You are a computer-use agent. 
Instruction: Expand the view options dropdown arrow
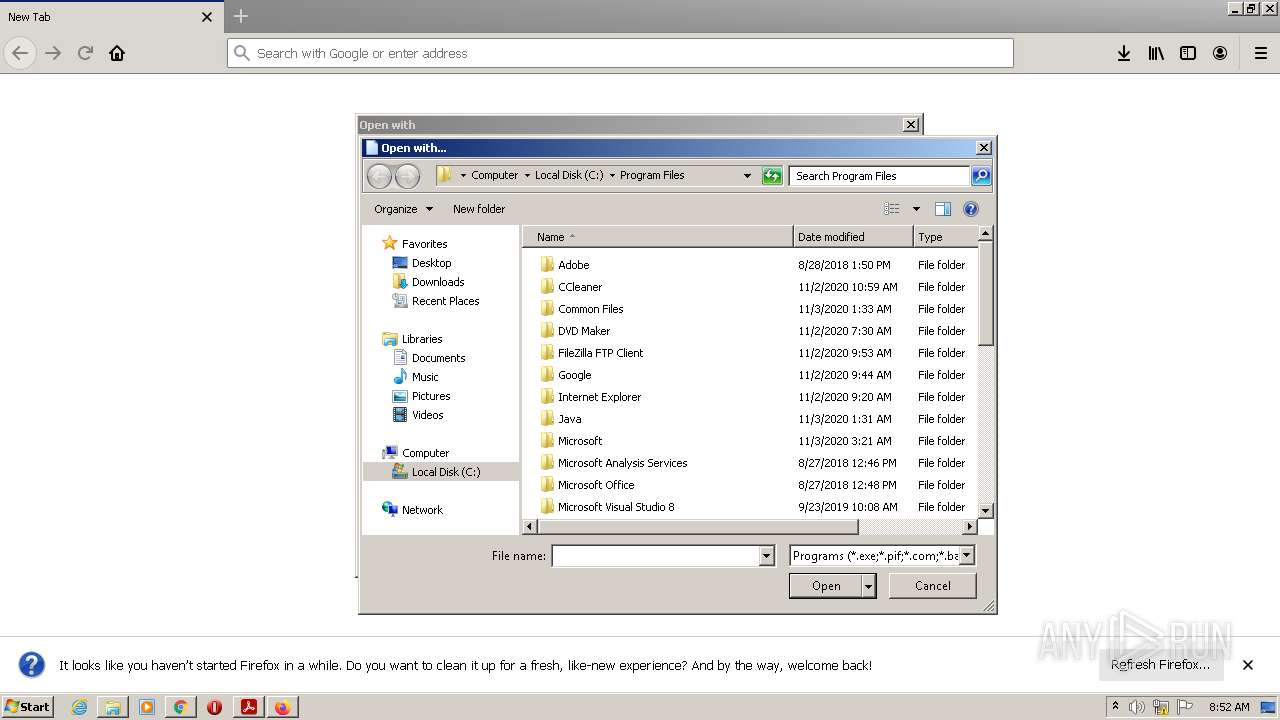[916, 209]
